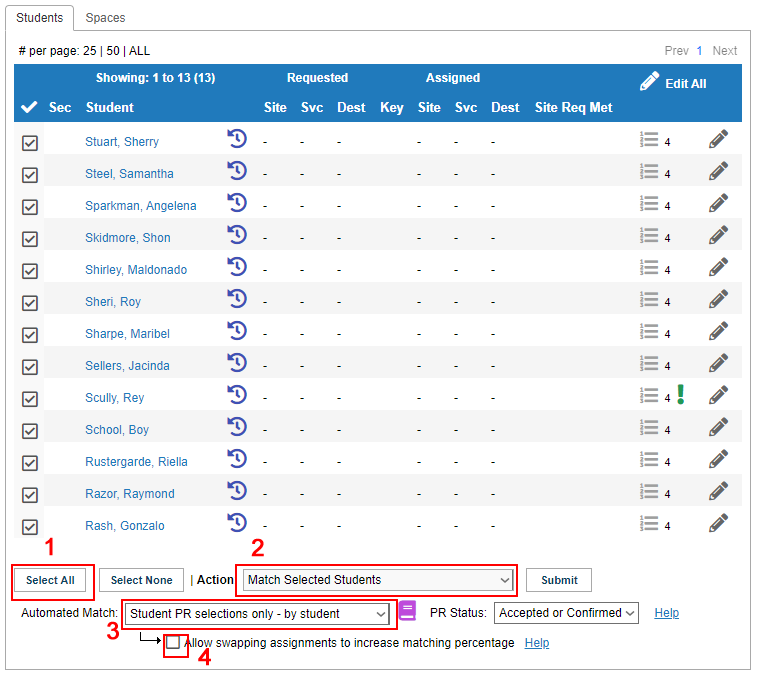Enable allow swapping assignments checkbox
This screenshot has height=679, width=758.
pyautogui.click(x=173, y=642)
